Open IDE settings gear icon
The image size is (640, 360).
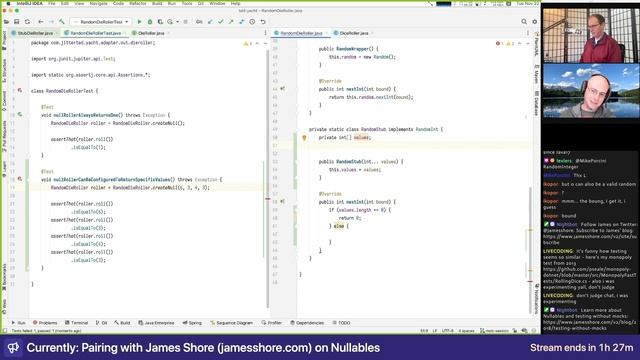tap(535, 22)
